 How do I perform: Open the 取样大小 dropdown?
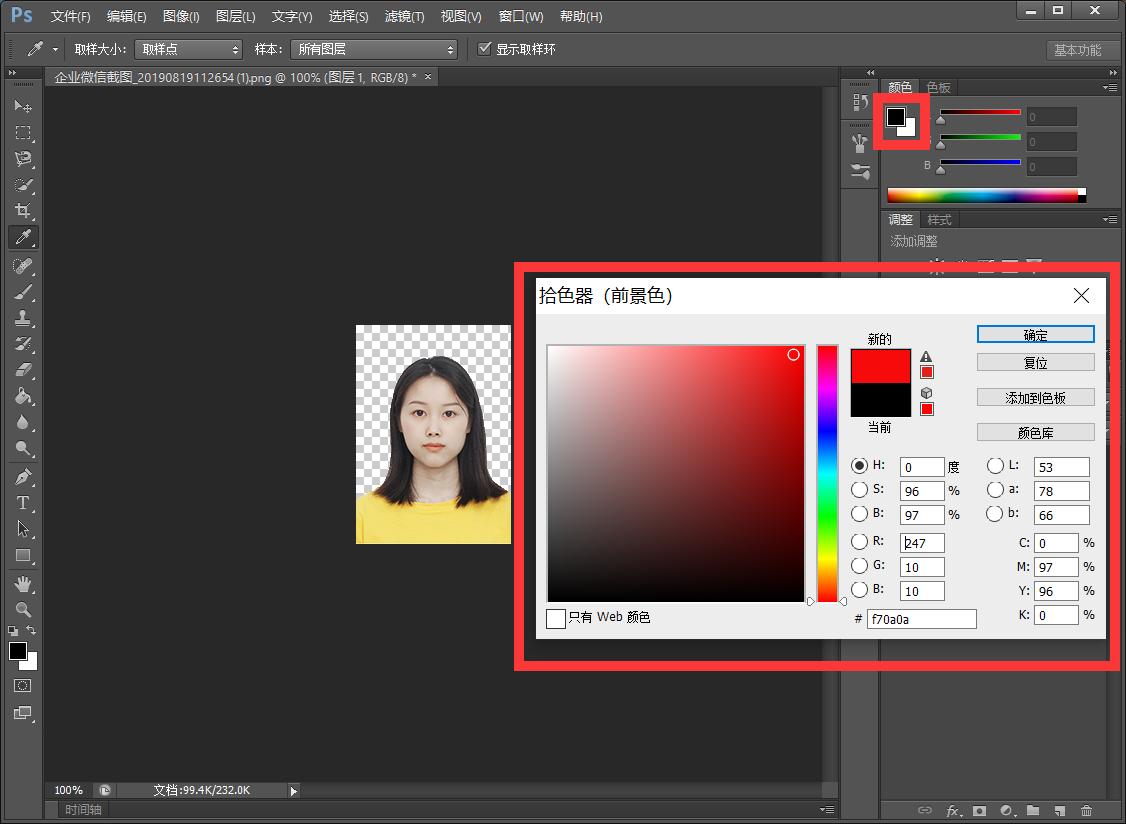[188, 48]
